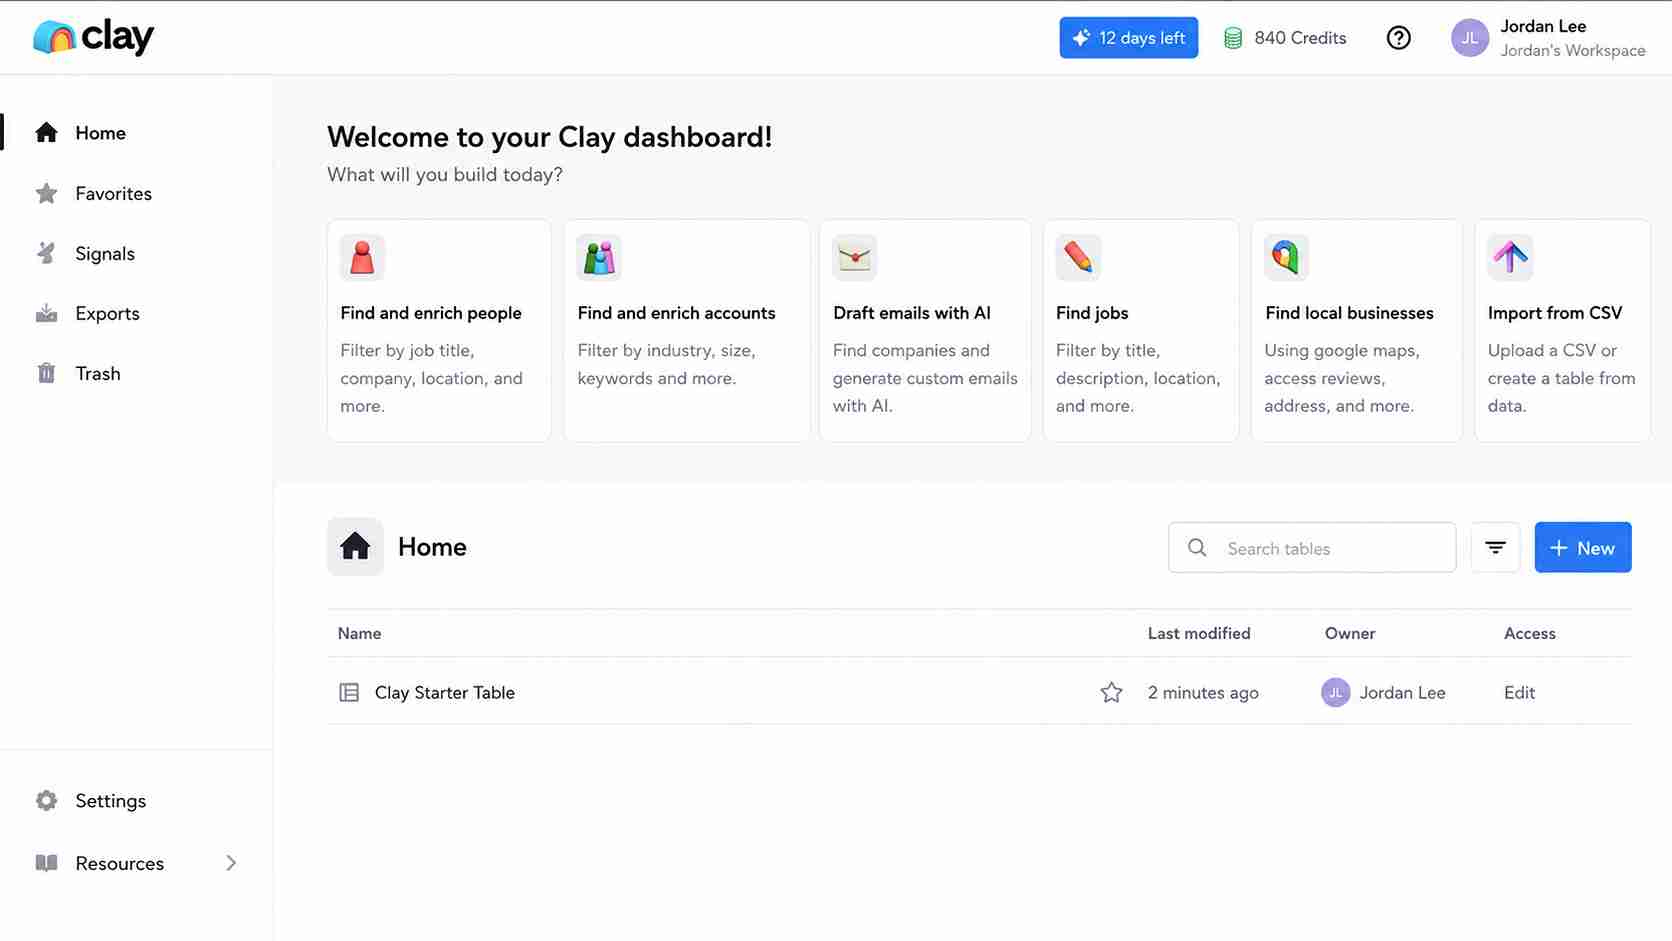
Task: Click the magnifier icon in Search tables
Action: point(1197,548)
